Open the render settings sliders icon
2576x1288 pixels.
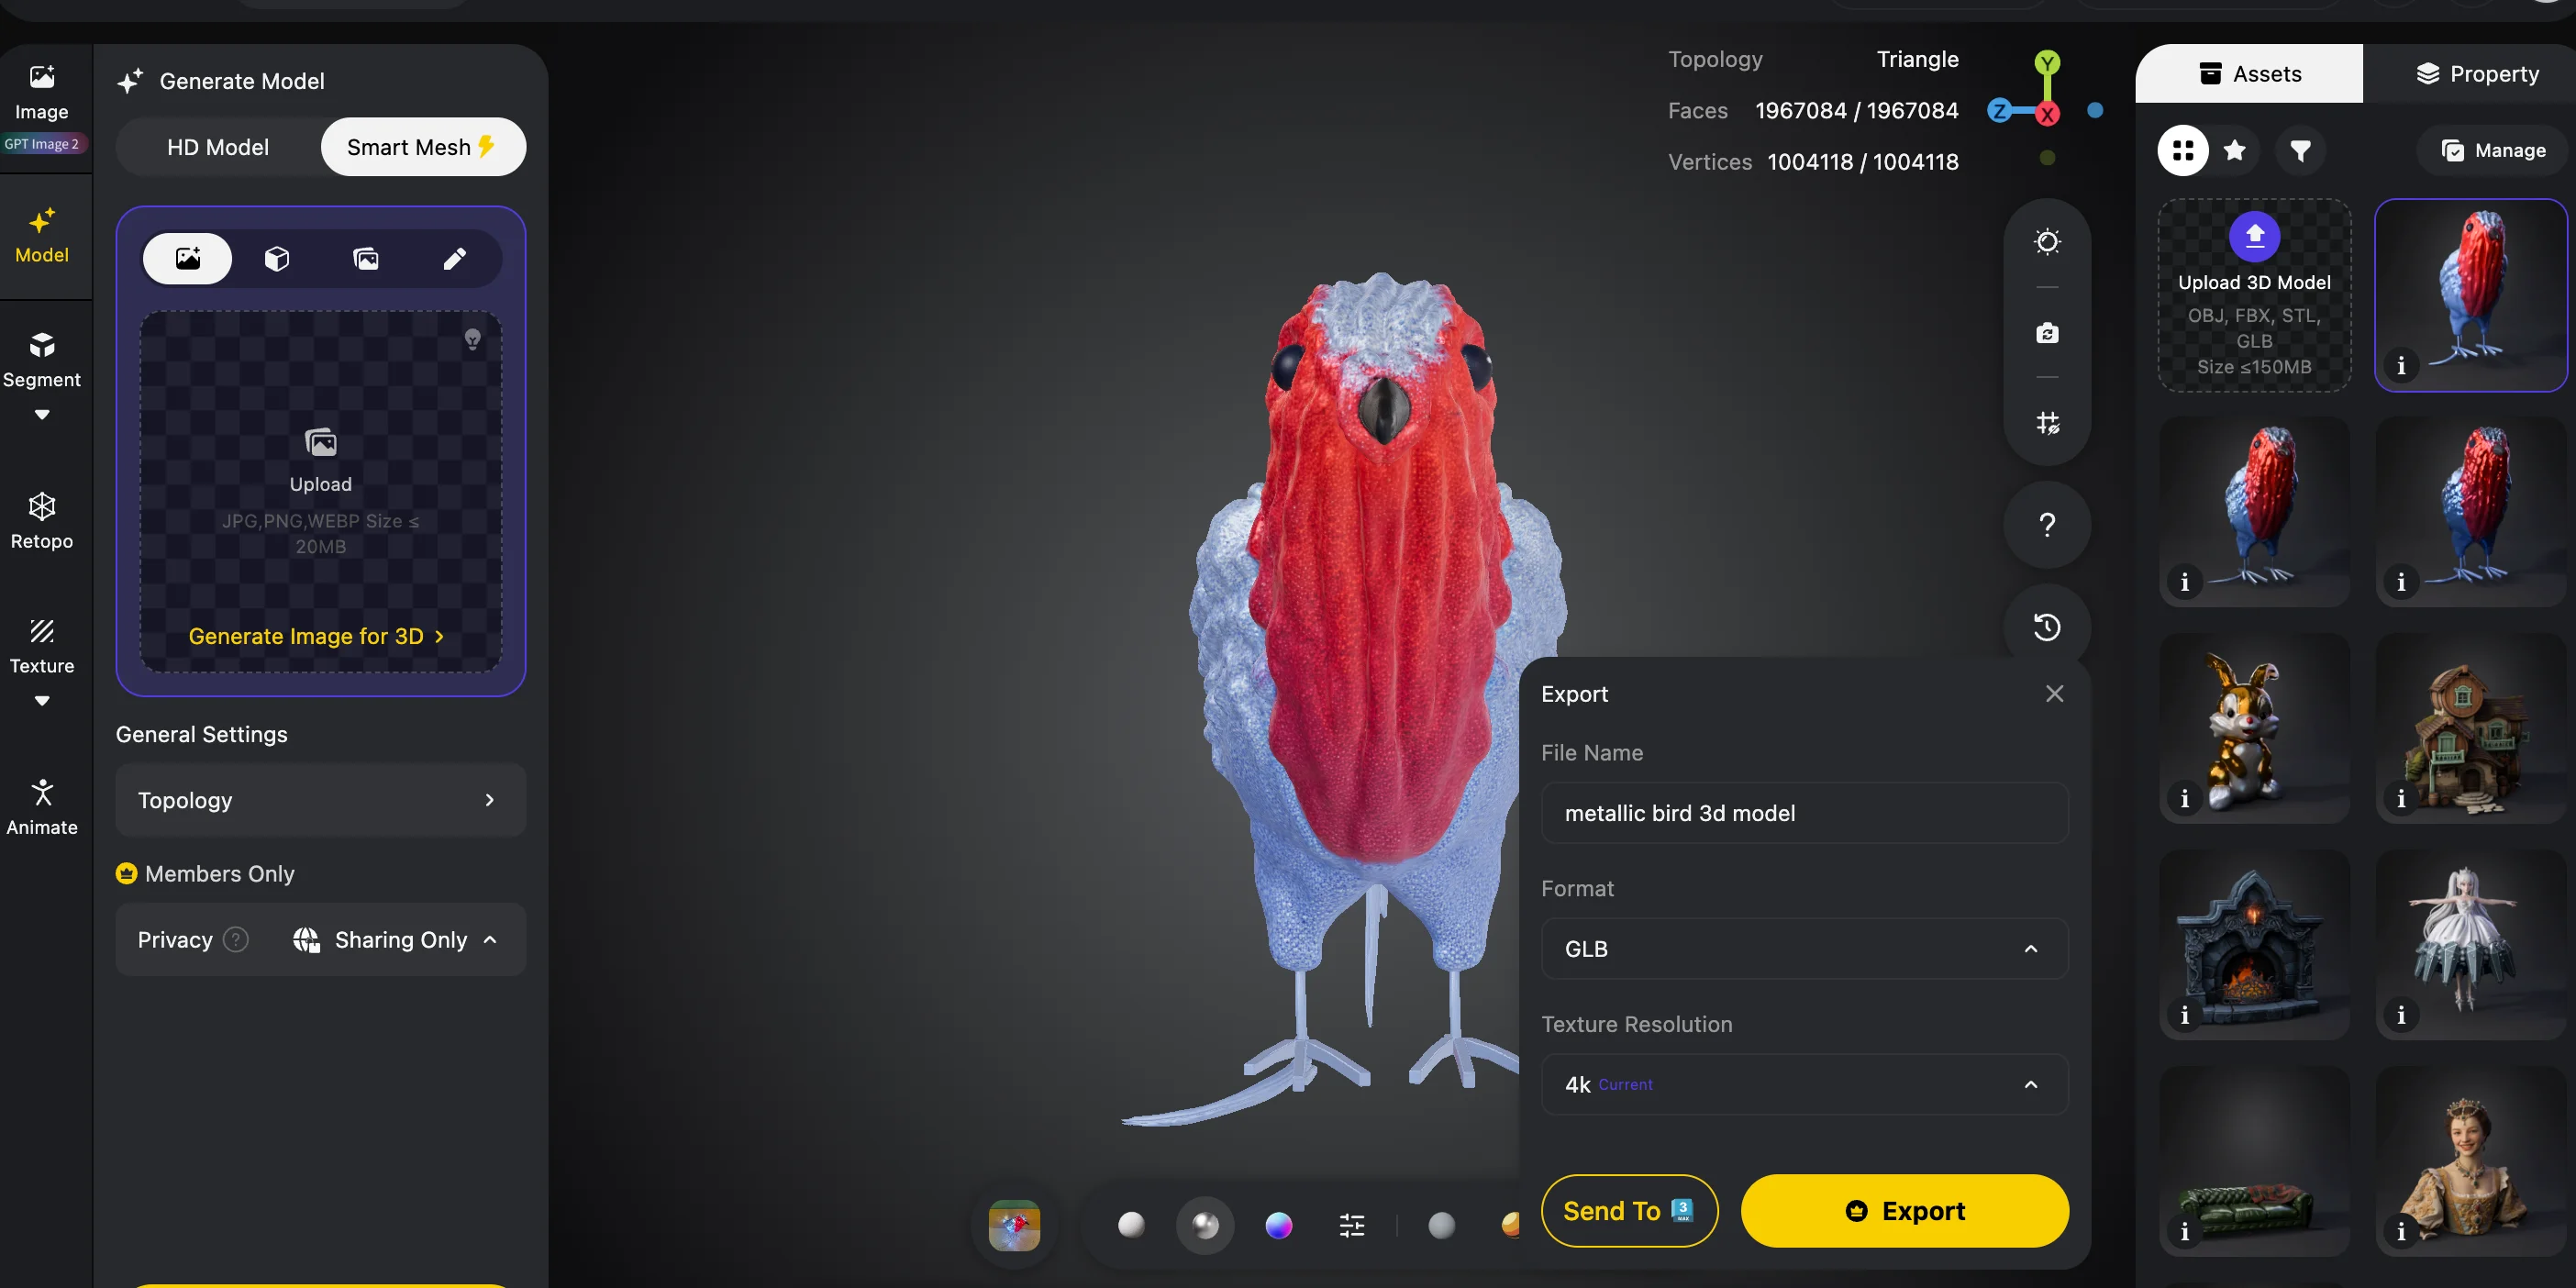(1352, 1225)
